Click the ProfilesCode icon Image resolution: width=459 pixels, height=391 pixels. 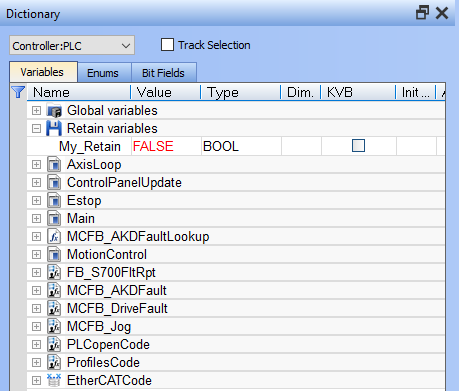point(54,363)
